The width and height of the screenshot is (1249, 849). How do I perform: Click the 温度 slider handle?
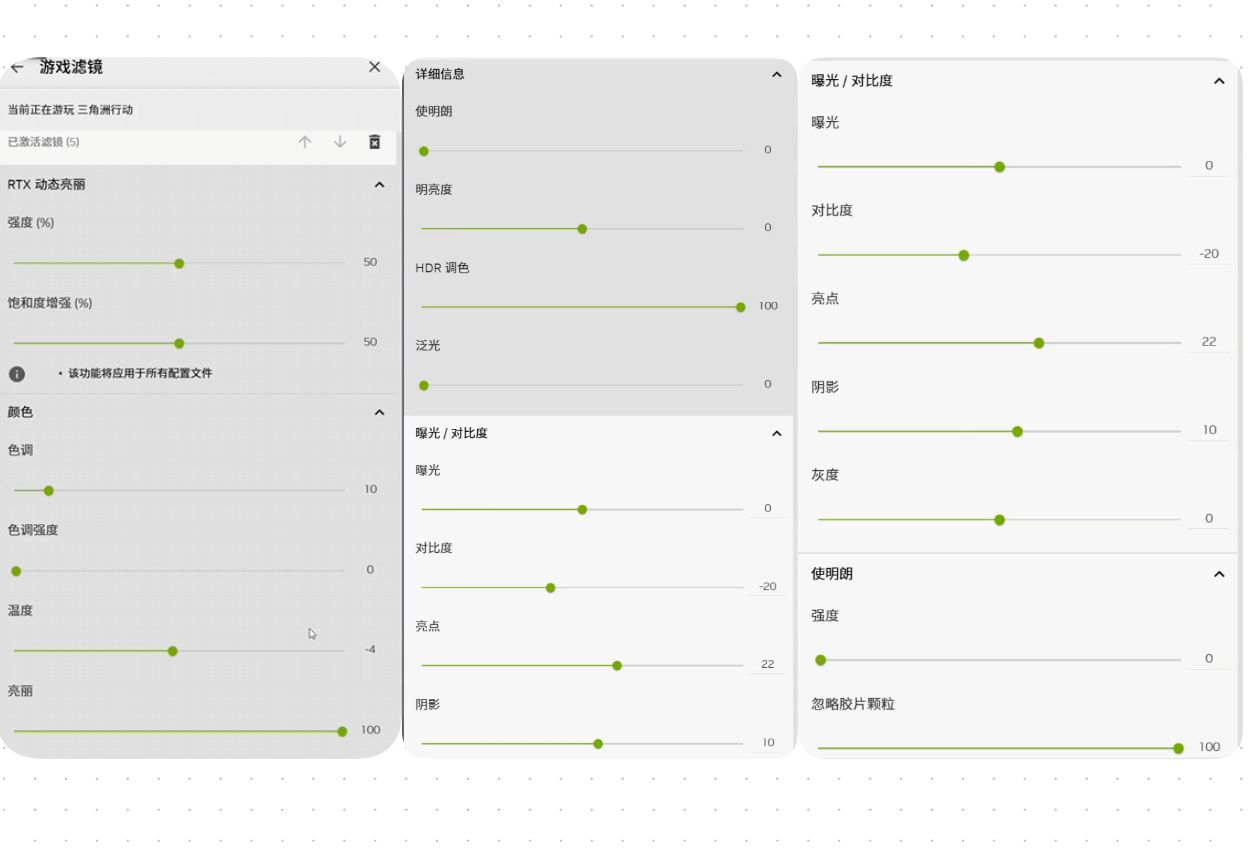(173, 652)
